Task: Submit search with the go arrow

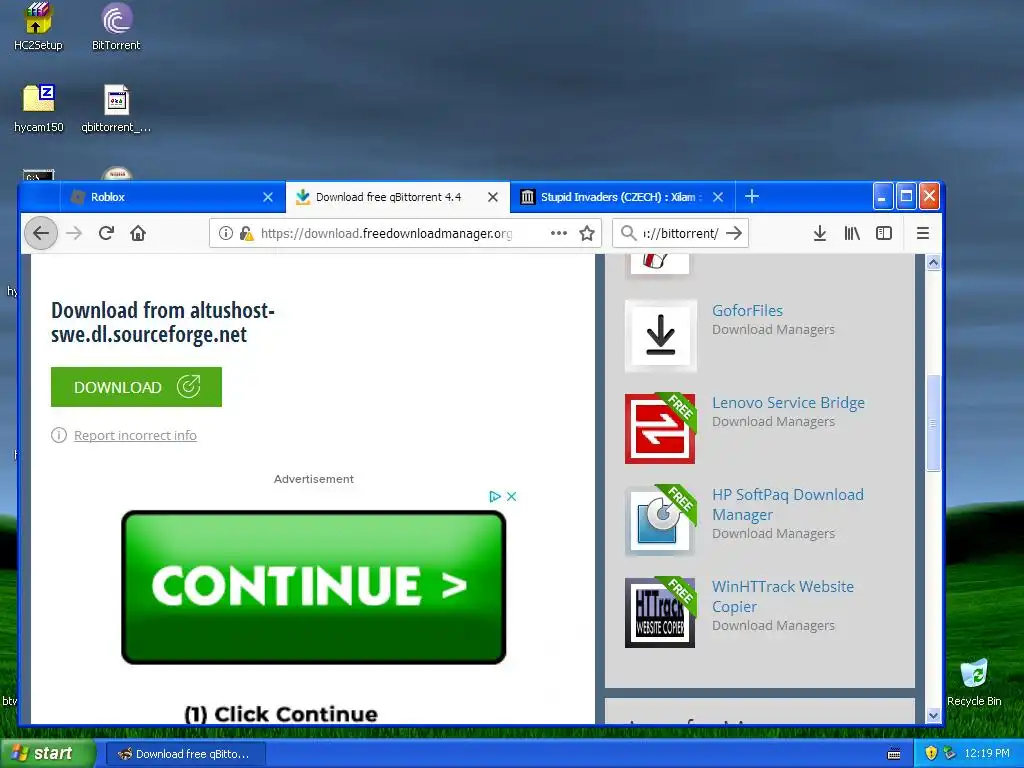Action: 734,233
